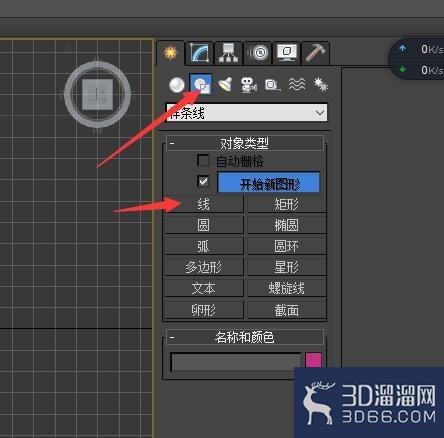Enable the 自动栅格 checkbox
Screen dimensions: 444x438
click(x=203, y=161)
